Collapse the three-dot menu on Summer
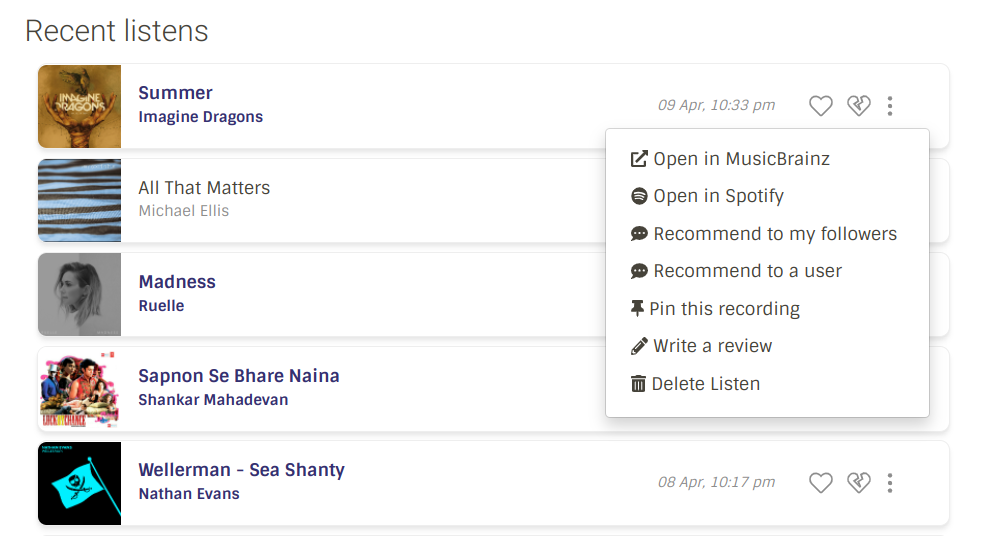 (x=890, y=106)
